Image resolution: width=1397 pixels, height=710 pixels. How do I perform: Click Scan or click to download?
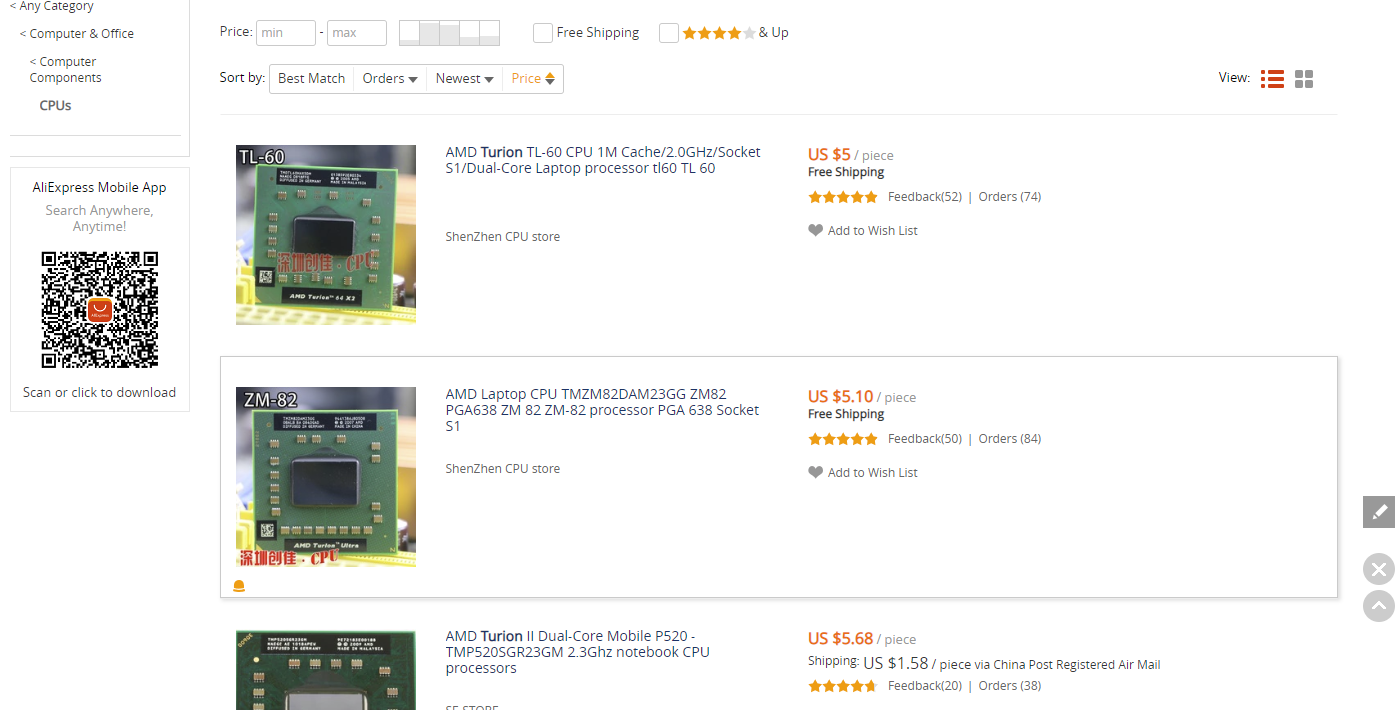pyautogui.click(x=100, y=392)
